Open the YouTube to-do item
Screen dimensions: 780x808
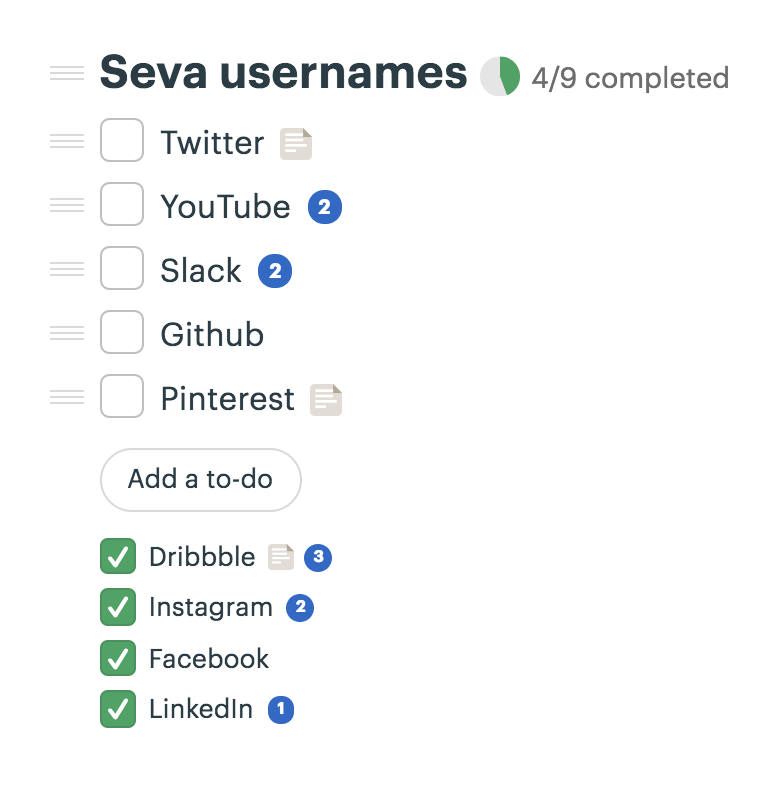pos(225,207)
